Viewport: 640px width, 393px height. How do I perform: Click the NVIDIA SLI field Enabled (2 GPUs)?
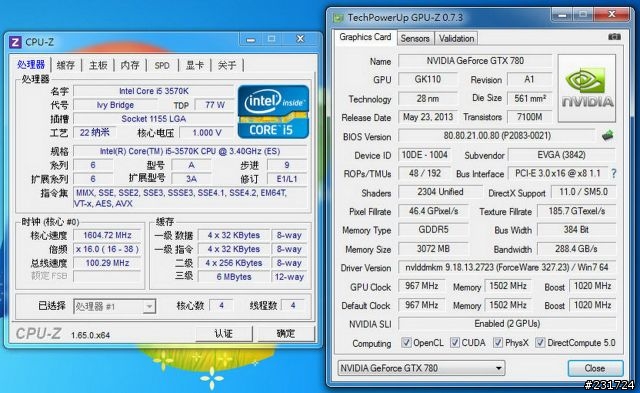click(x=507, y=324)
